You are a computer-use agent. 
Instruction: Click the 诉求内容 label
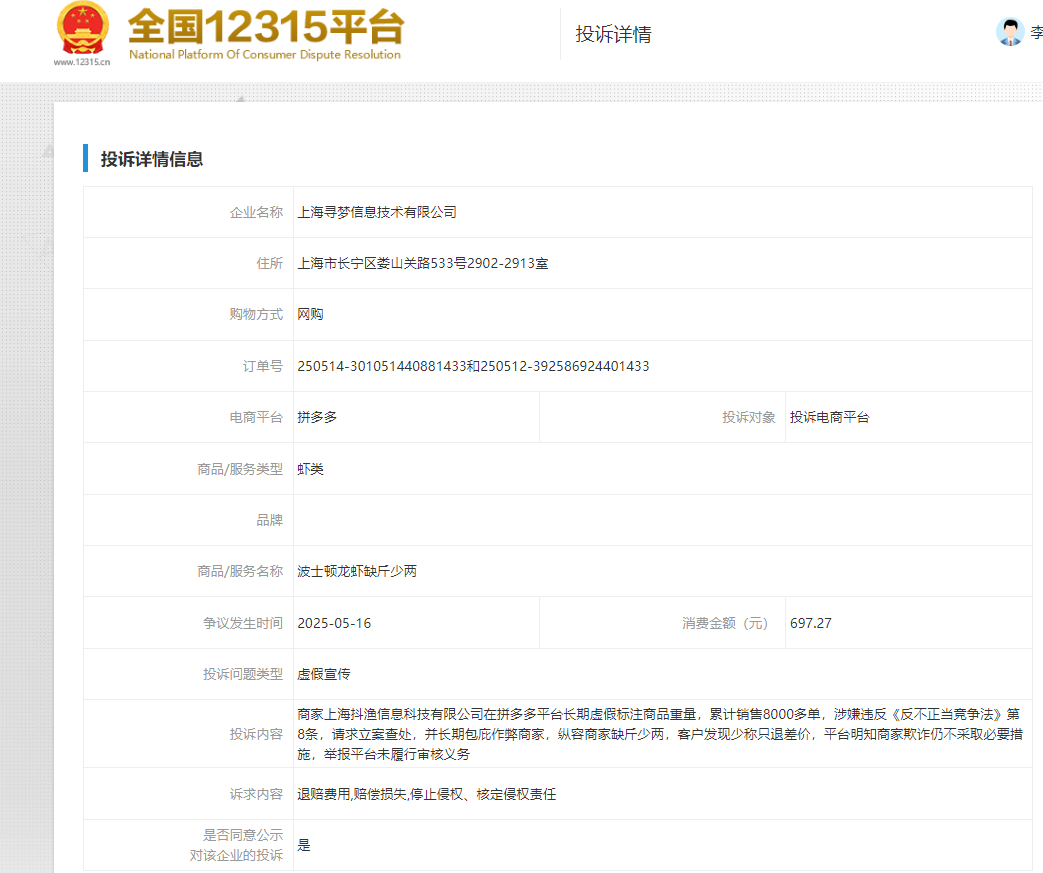[x=256, y=794]
